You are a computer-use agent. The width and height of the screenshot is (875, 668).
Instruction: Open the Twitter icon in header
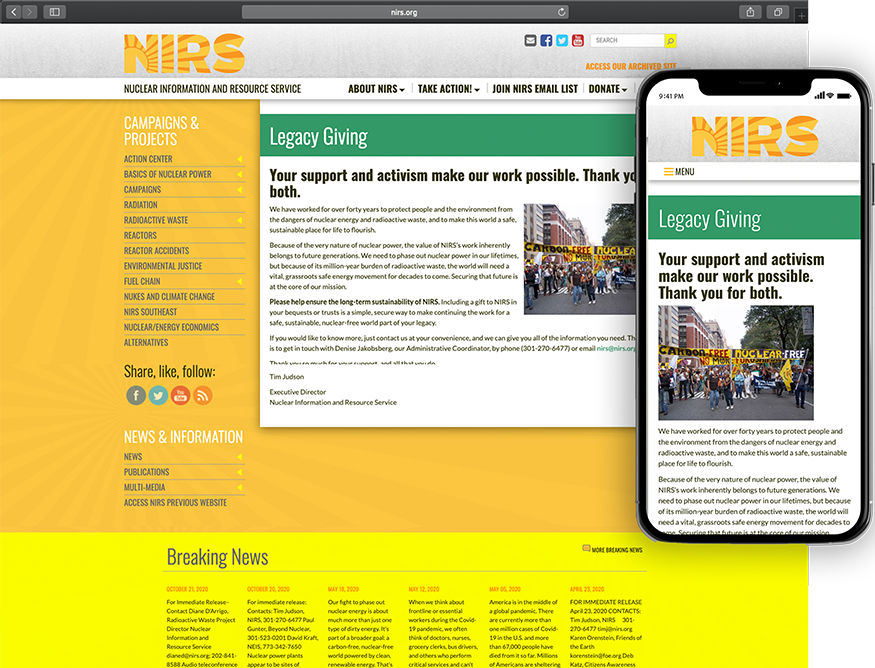click(562, 40)
